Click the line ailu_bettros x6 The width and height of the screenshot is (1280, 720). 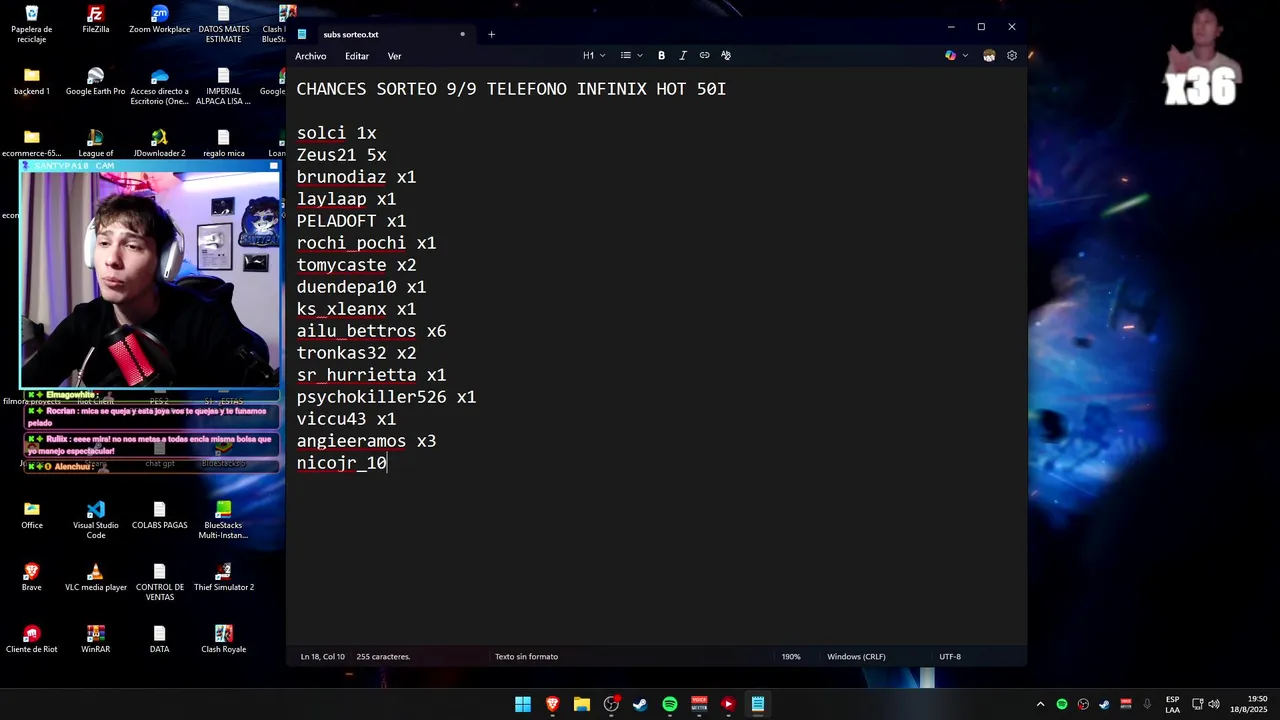tap(371, 331)
